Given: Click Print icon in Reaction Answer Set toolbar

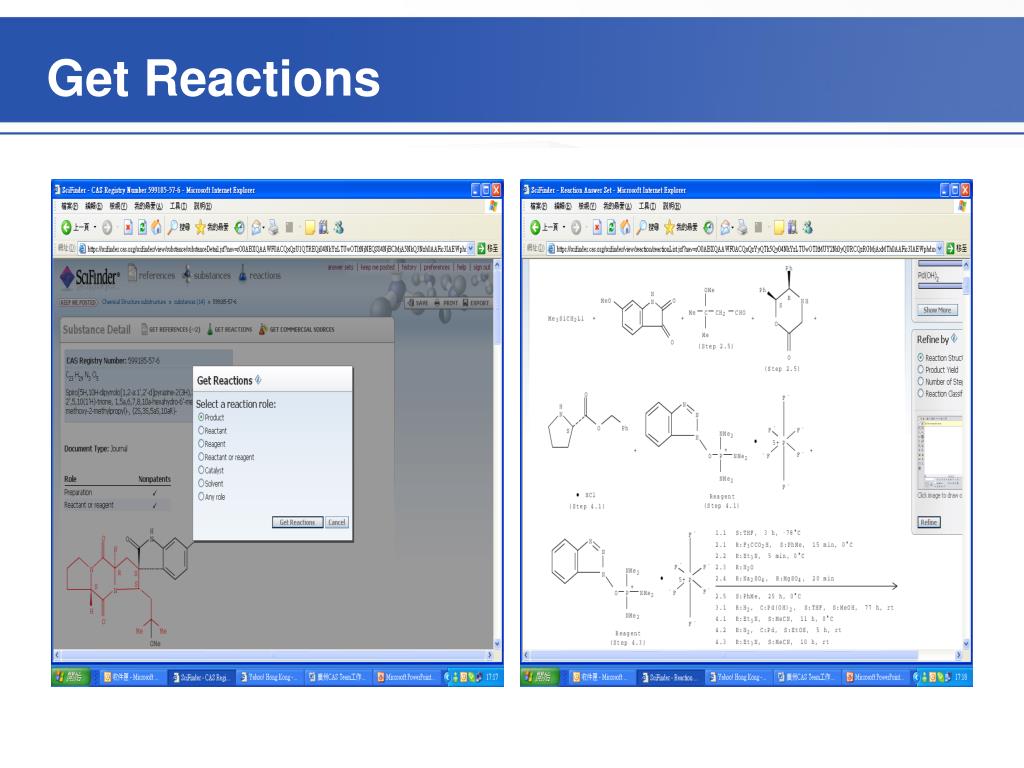Looking at the screenshot, I should (742, 227).
